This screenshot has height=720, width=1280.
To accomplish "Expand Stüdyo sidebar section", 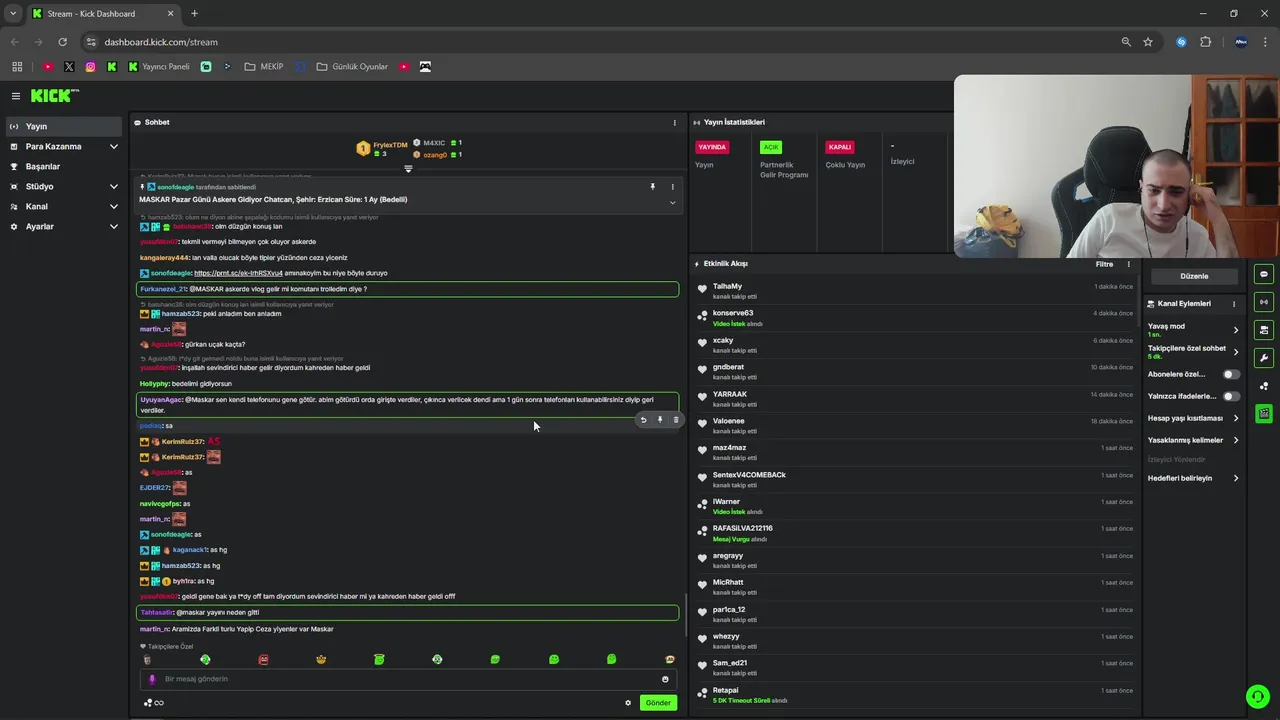I will pos(64,186).
